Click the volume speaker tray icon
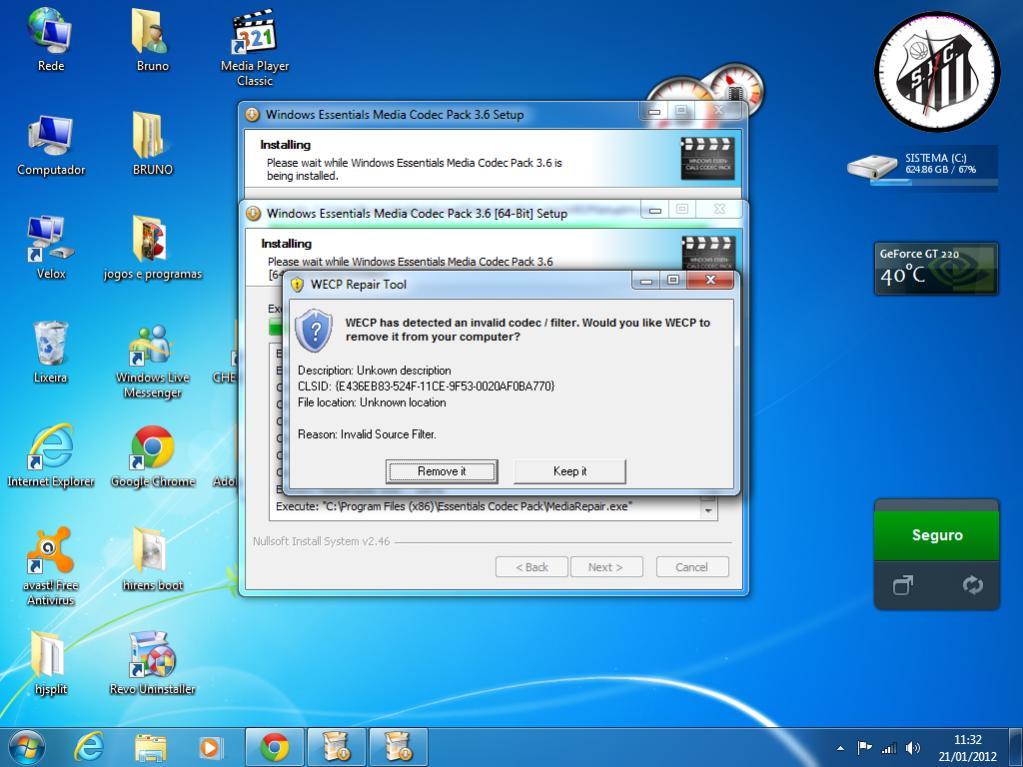The height and width of the screenshot is (767, 1023). (913, 747)
